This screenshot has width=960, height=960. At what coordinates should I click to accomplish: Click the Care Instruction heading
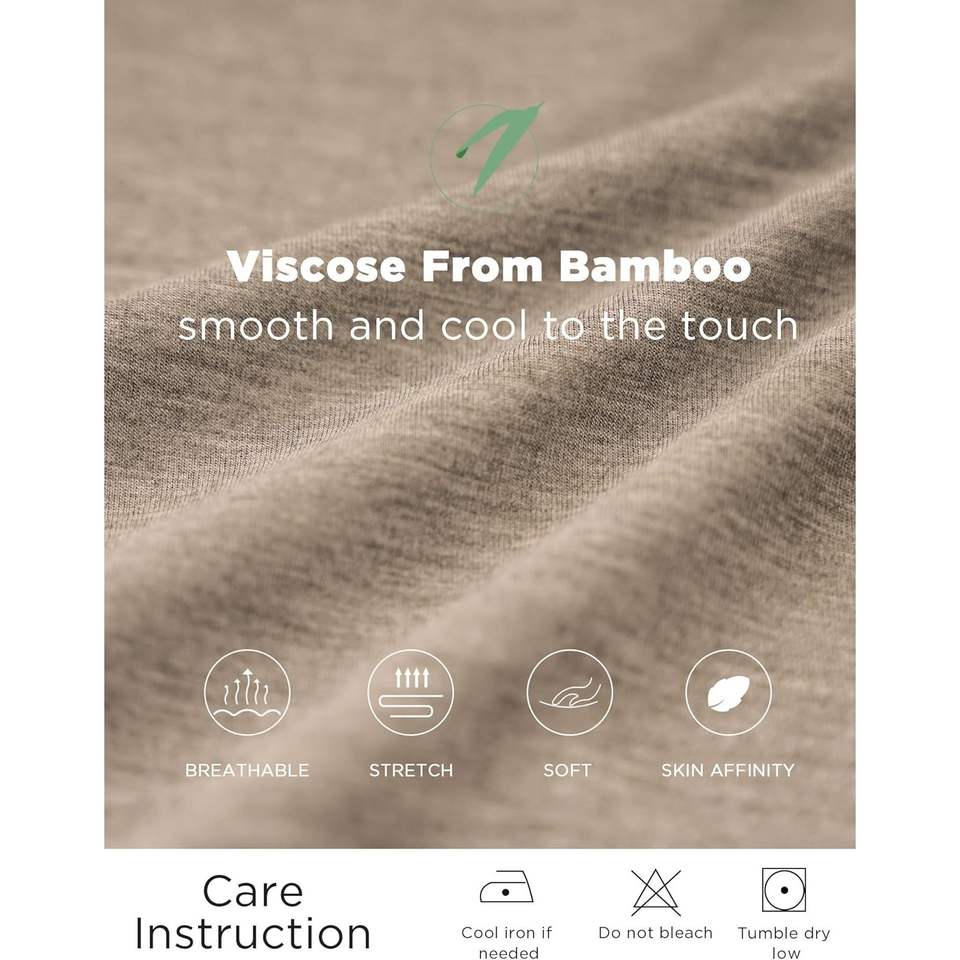pos(253,911)
